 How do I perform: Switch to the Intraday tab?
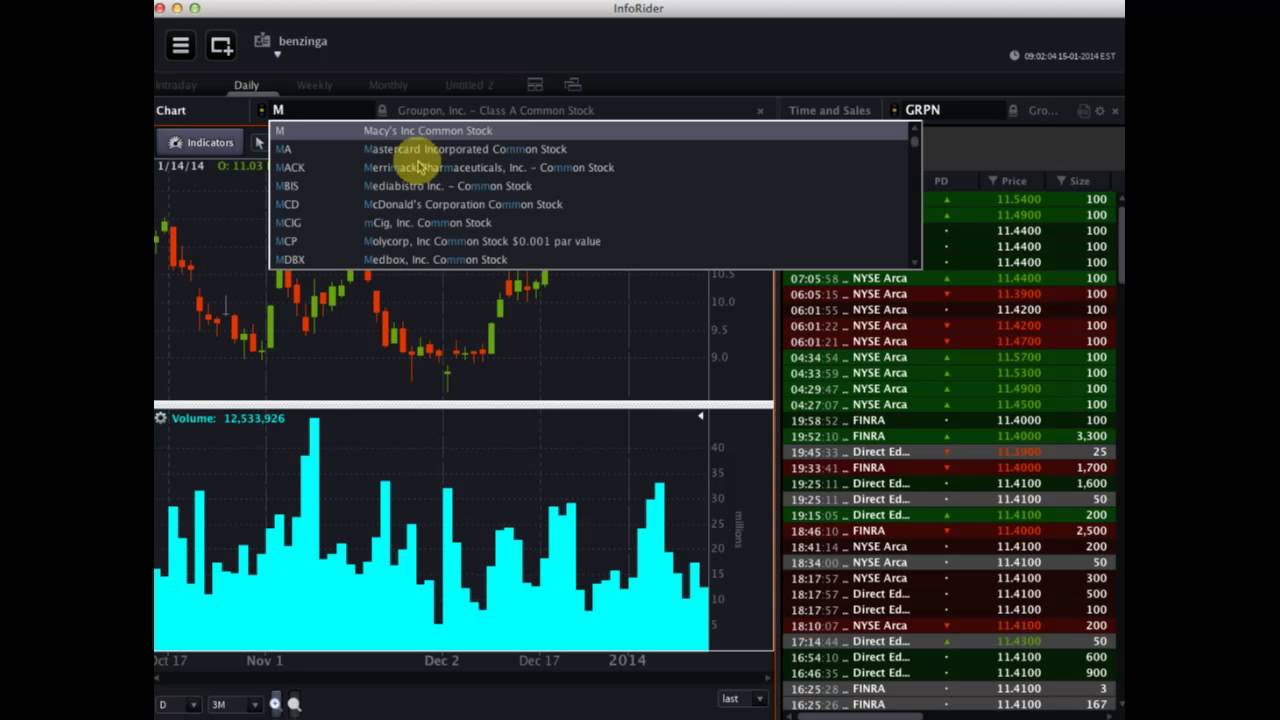click(x=176, y=85)
